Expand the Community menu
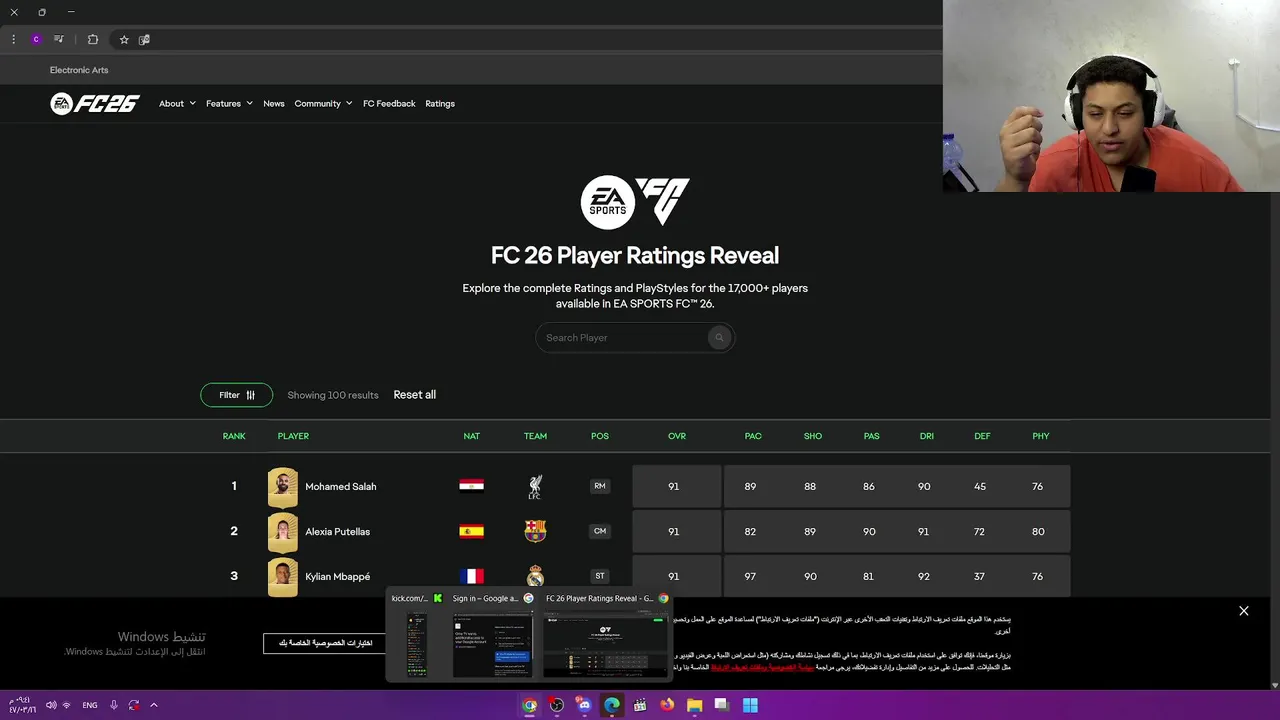Viewport: 1280px width, 720px height. coord(323,104)
